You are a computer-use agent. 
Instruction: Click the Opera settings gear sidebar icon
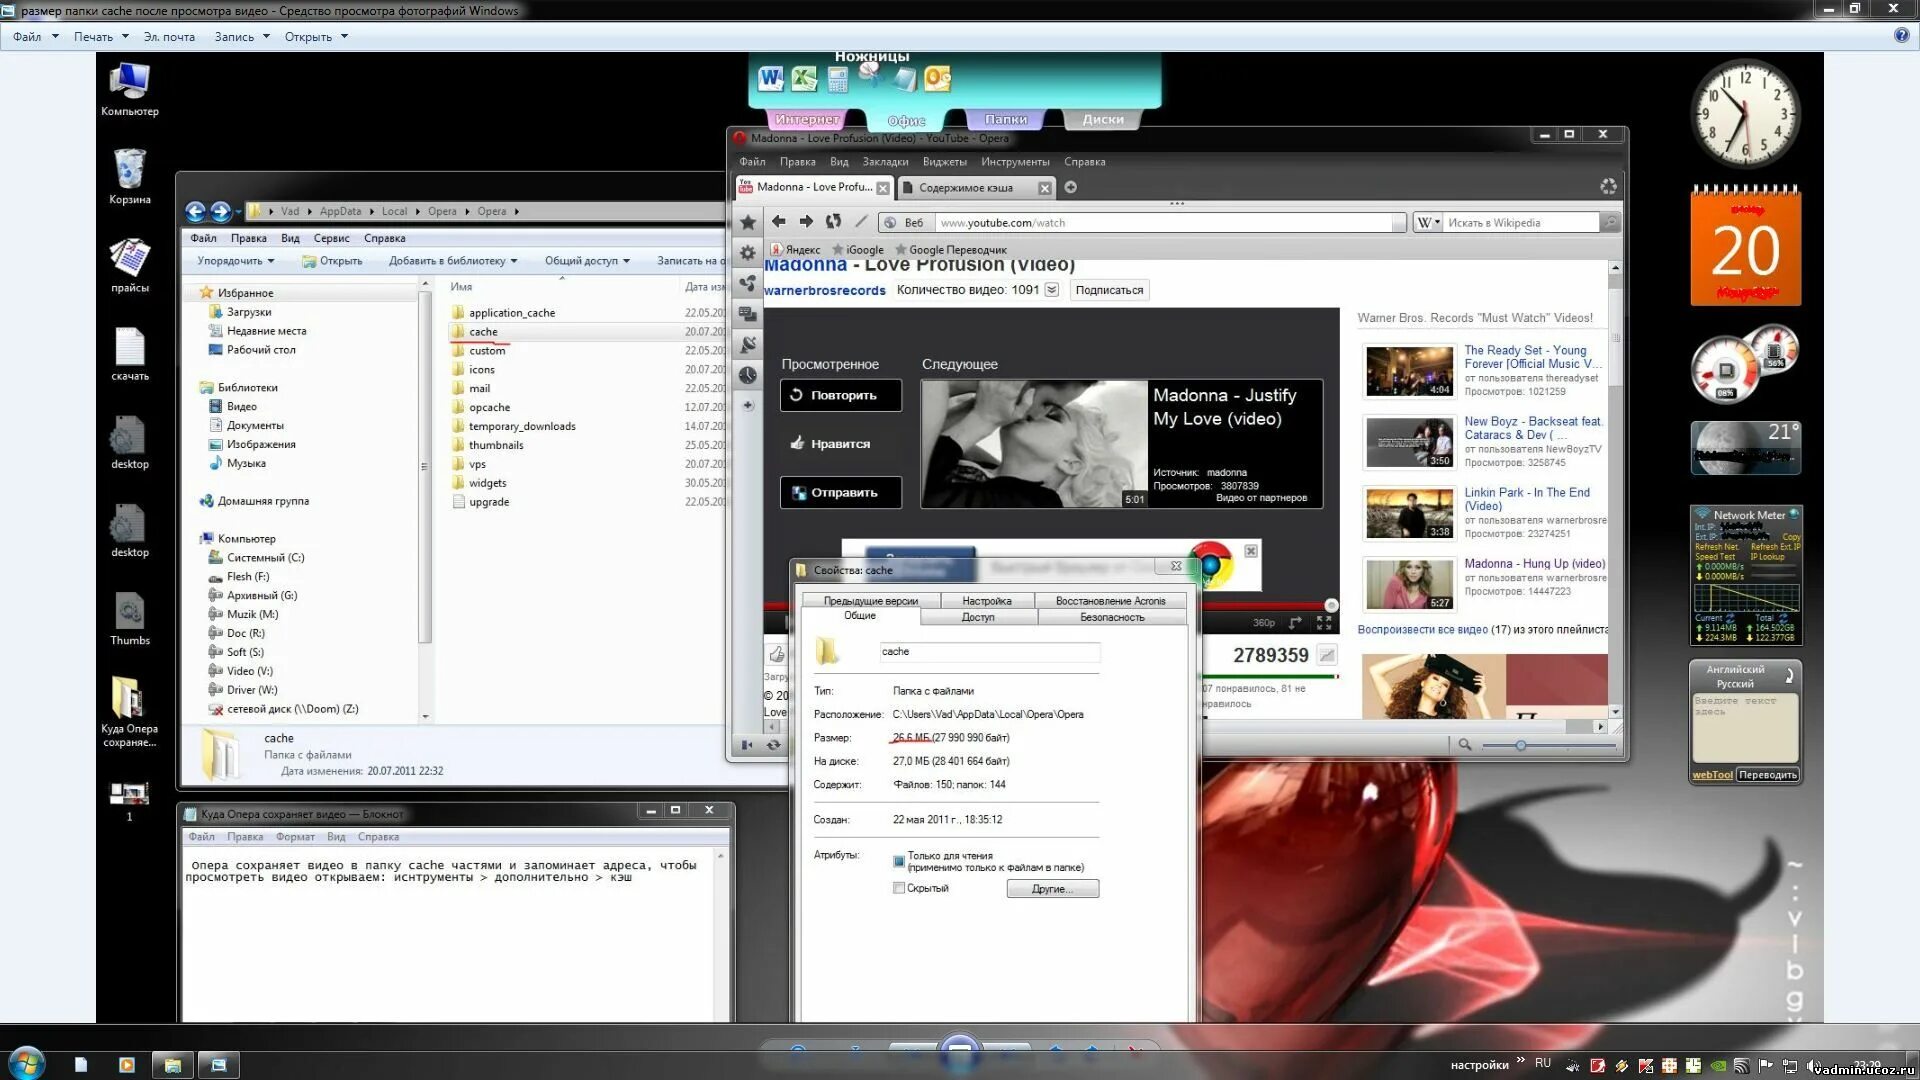point(748,253)
